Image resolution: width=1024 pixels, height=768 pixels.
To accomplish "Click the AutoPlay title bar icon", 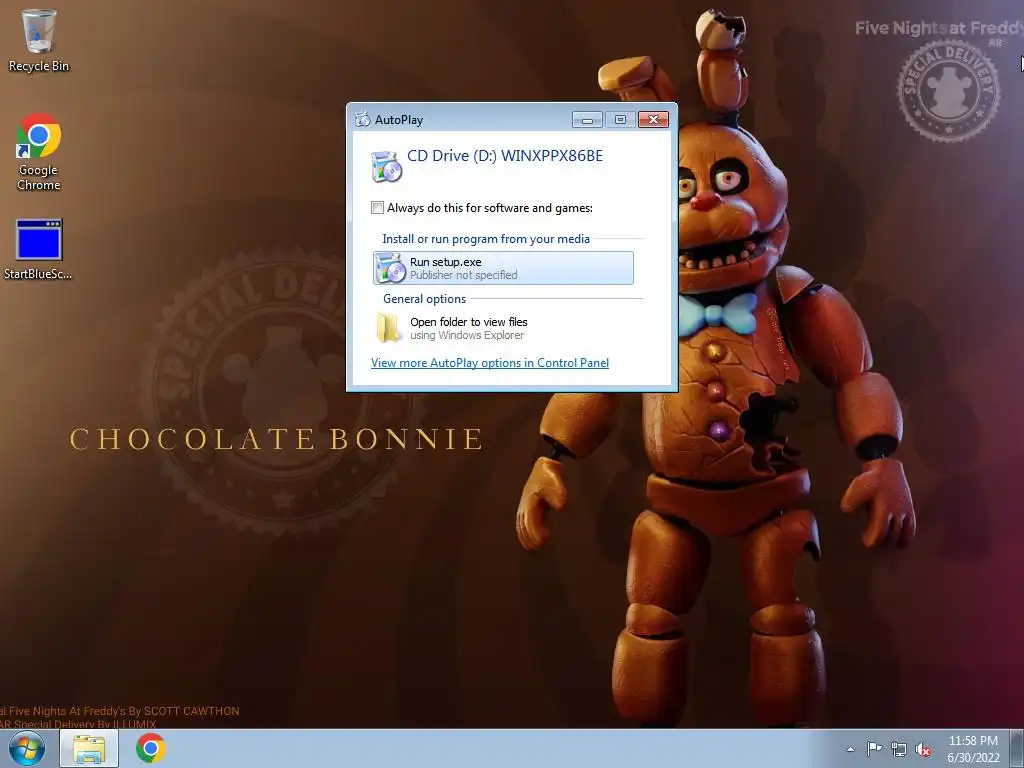I will (x=362, y=120).
